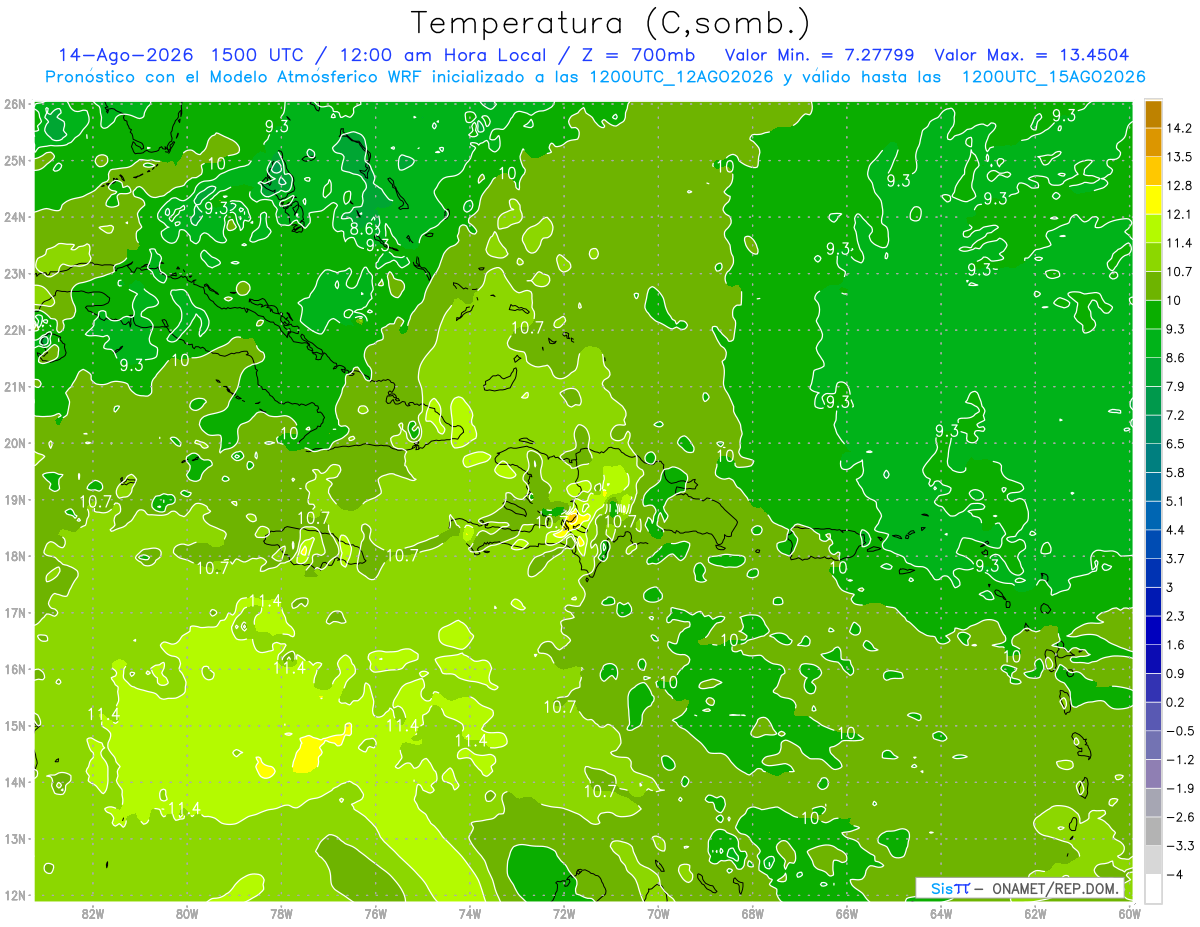Click the "21N" latitude axis label
1200x927 pixels.
pos(15,386)
